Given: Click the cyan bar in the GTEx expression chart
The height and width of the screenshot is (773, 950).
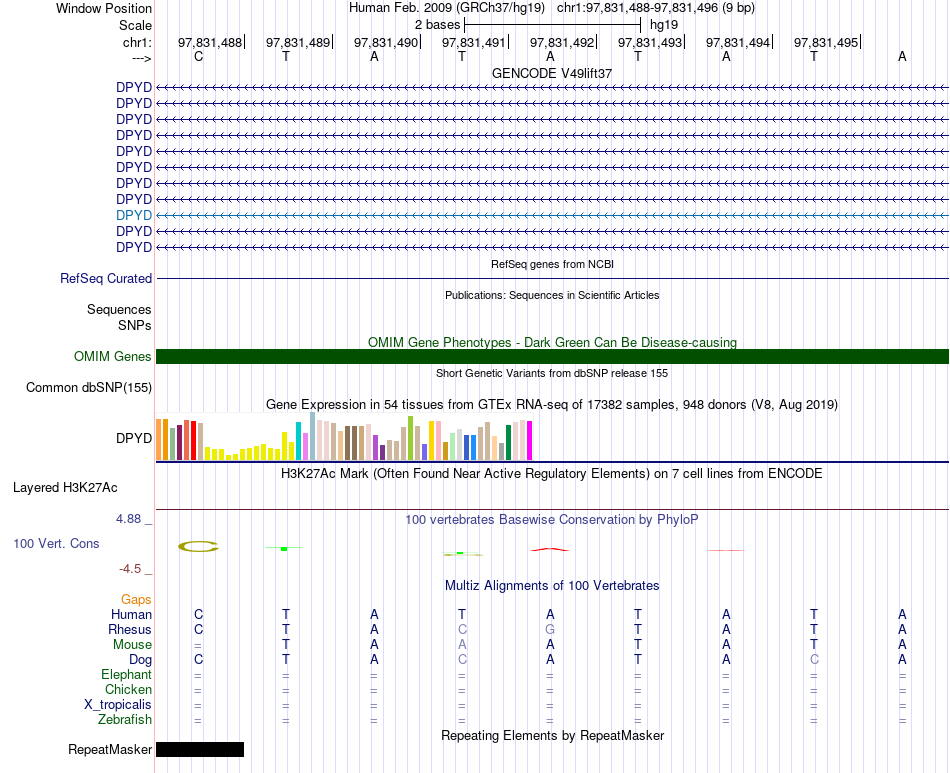Looking at the screenshot, I should pos(298,441).
